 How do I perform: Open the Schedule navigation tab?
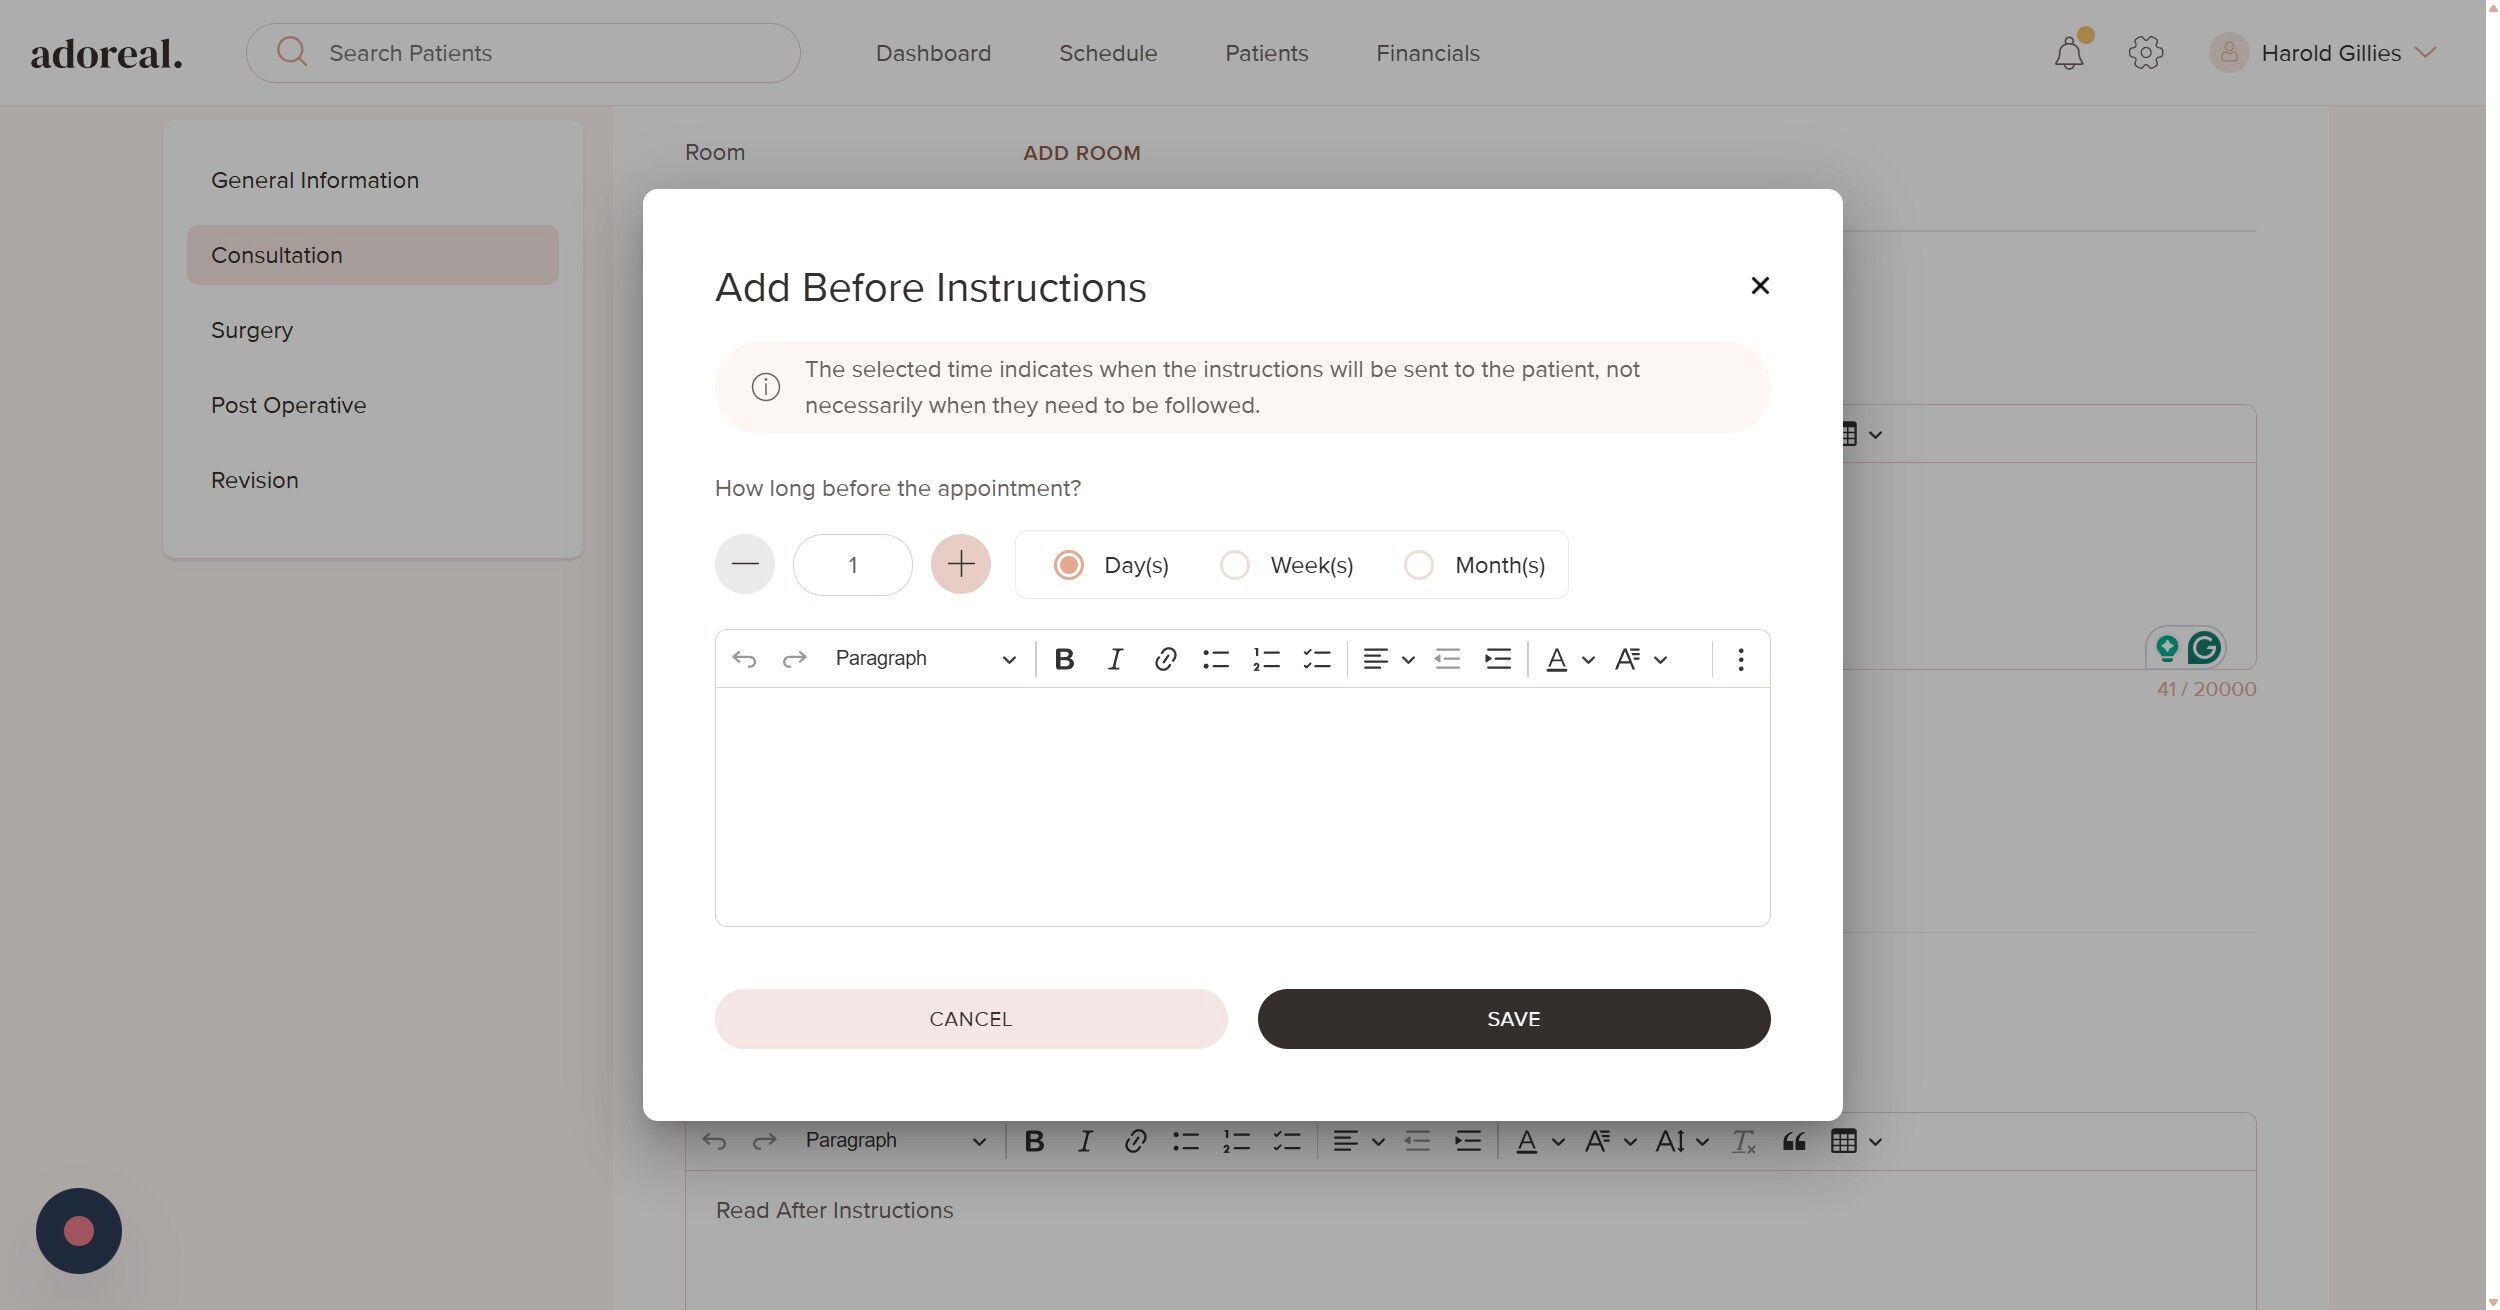[1107, 53]
